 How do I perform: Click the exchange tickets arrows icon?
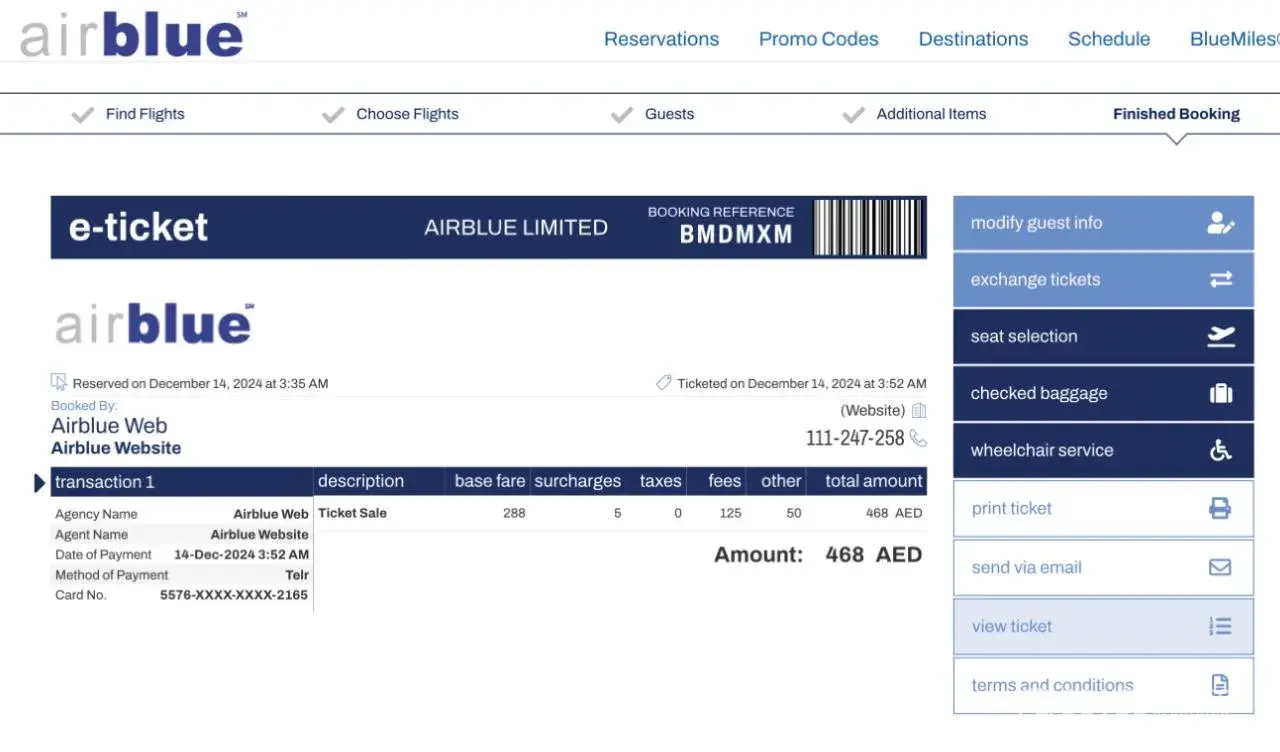pyautogui.click(x=1220, y=280)
